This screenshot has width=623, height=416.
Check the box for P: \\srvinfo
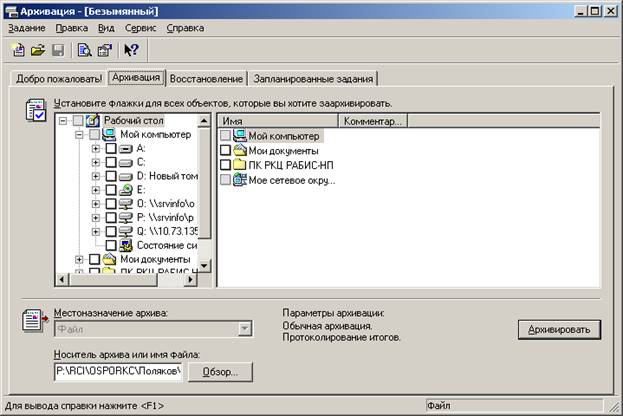[111, 218]
